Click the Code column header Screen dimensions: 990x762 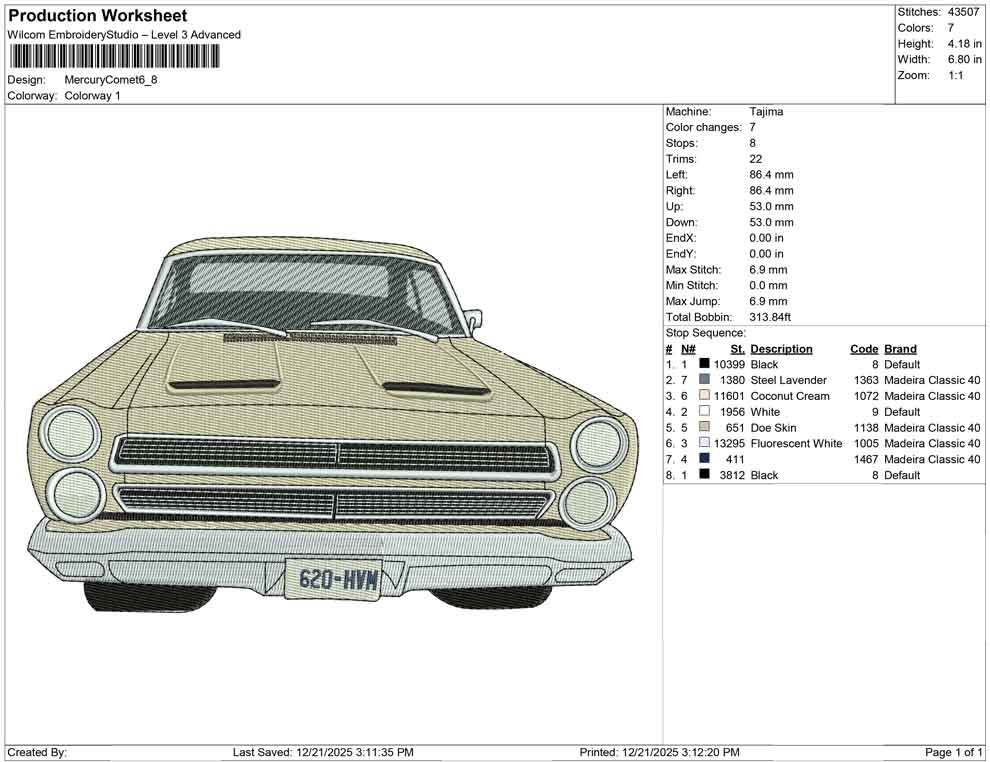864,349
